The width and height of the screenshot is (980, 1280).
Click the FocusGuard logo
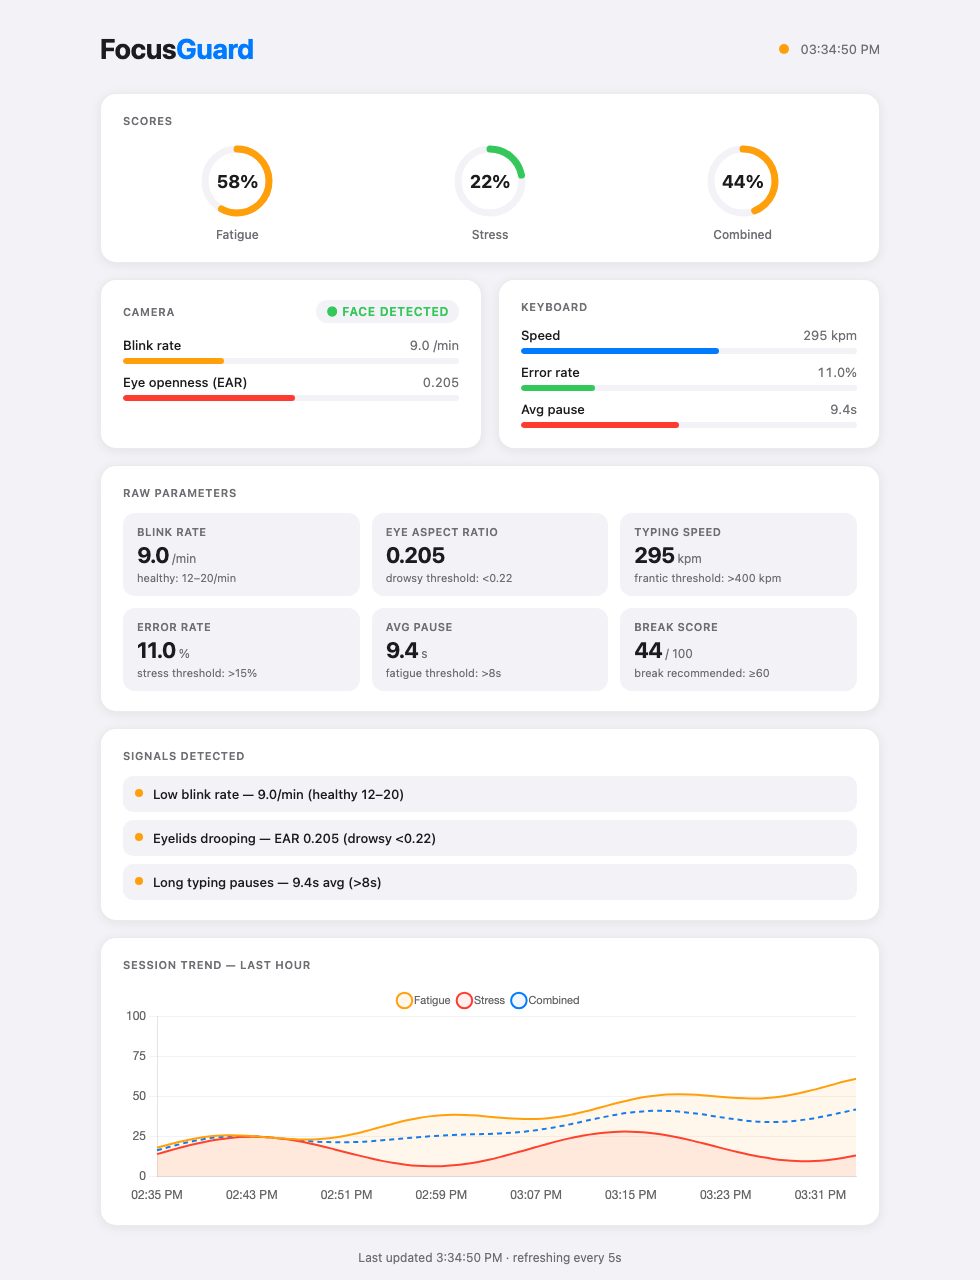coord(177,49)
